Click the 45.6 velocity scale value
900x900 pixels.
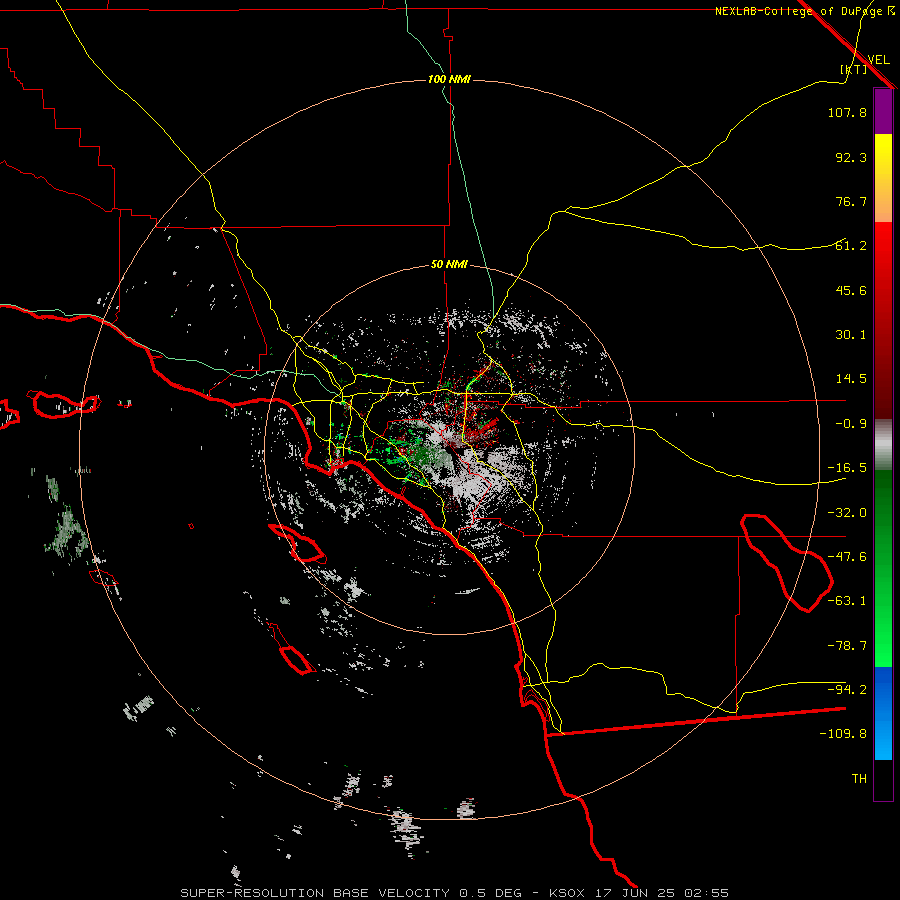pyautogui.click(x=851, y=290)
